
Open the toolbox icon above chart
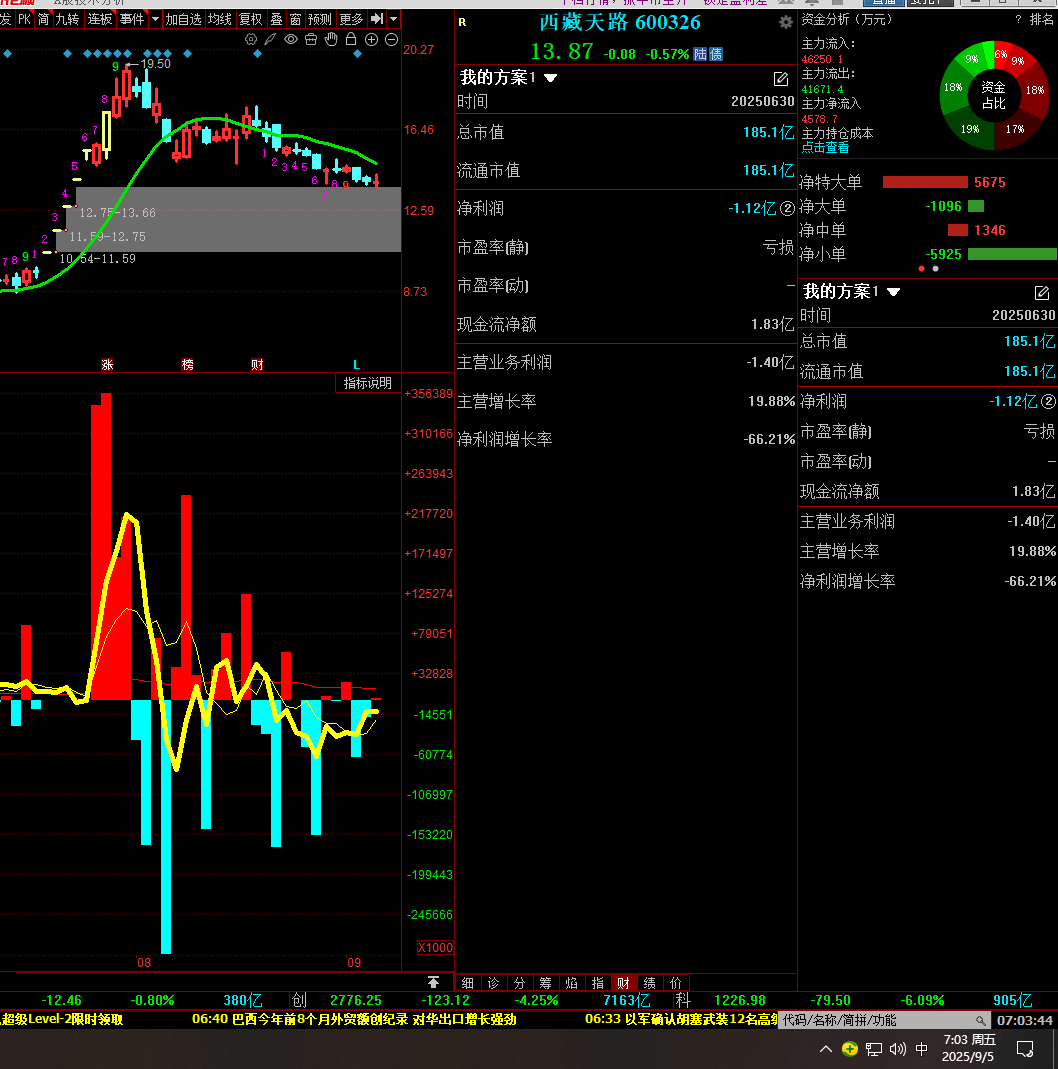[311, 40]
